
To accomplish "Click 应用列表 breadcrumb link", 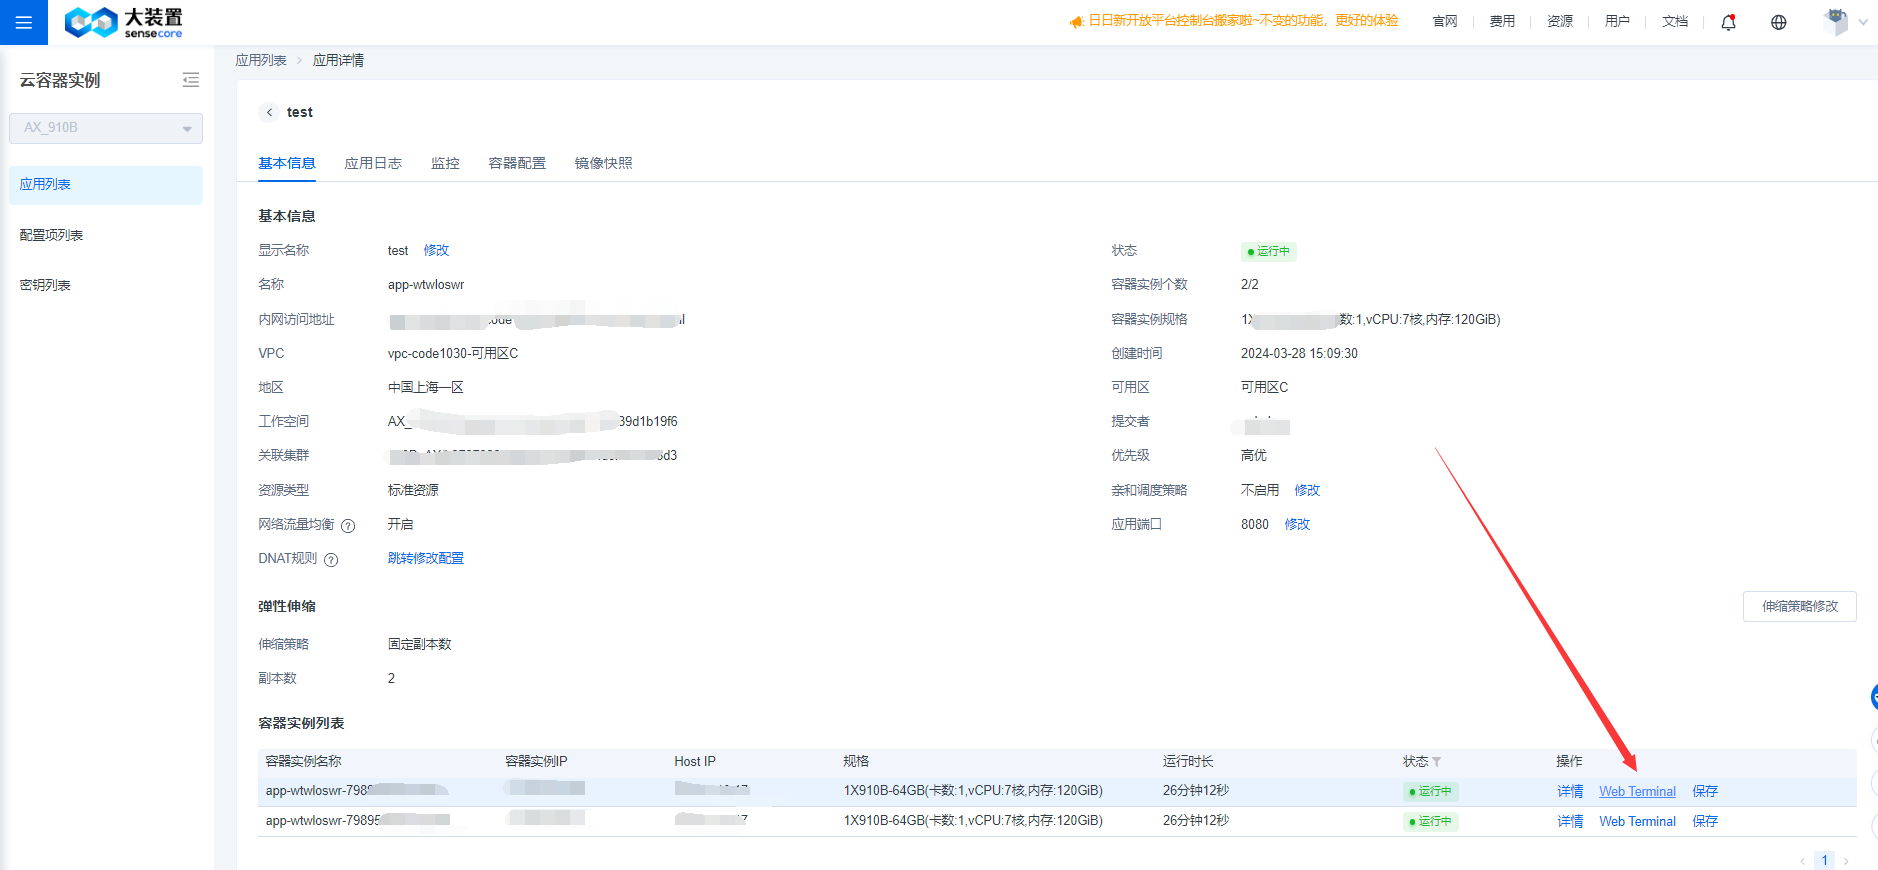I will pos(261,60).
